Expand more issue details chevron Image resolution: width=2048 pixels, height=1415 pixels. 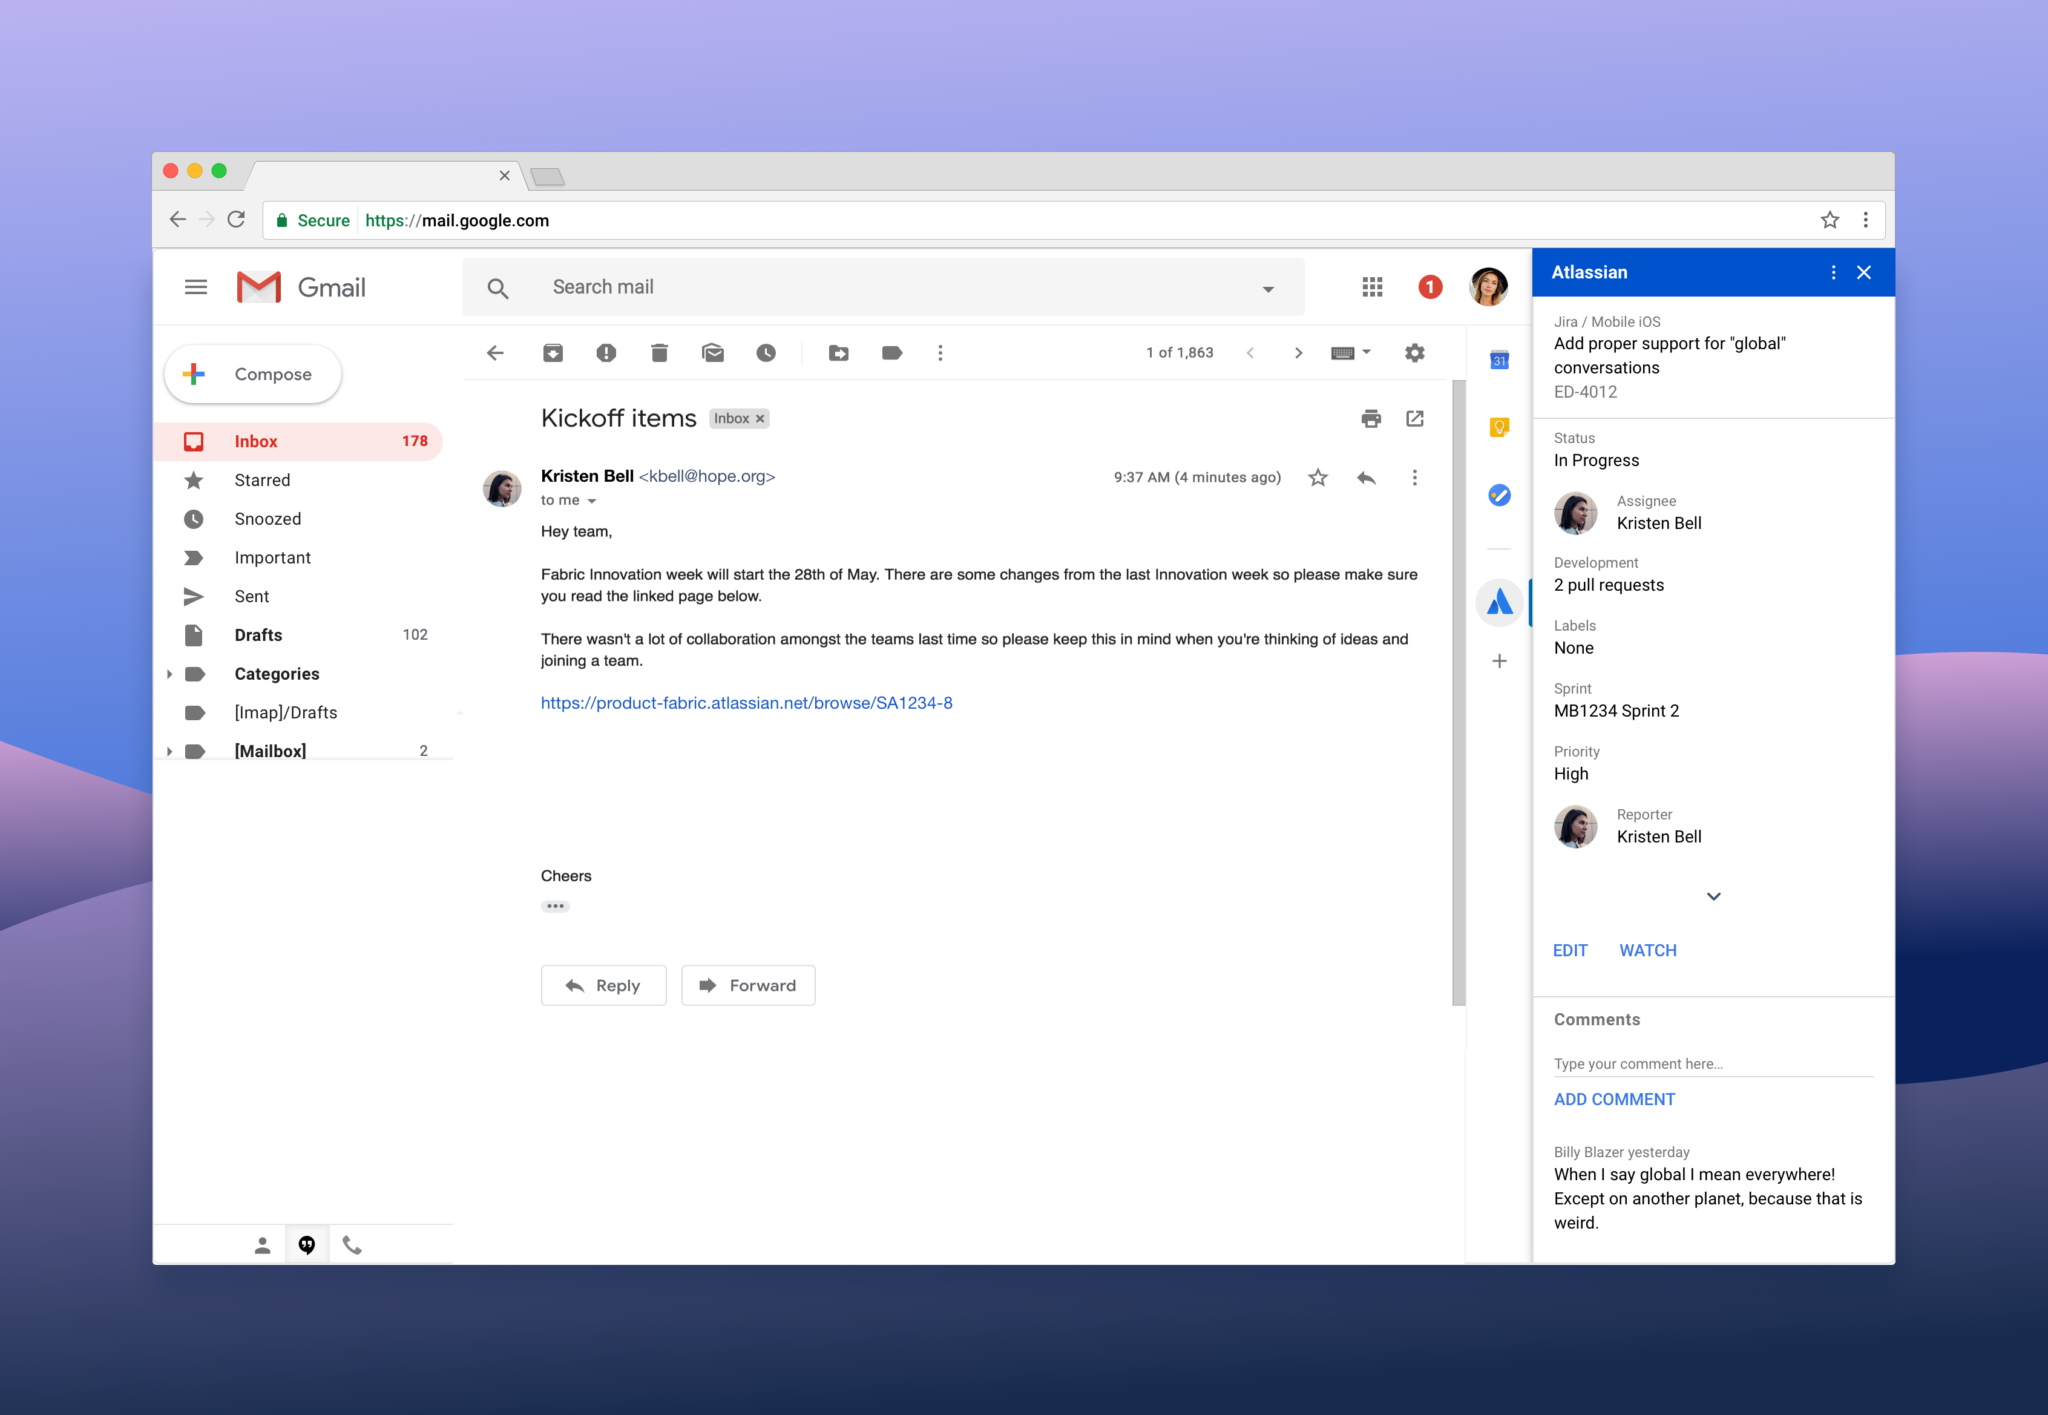pyautogui.click(x=1713, y=896)
